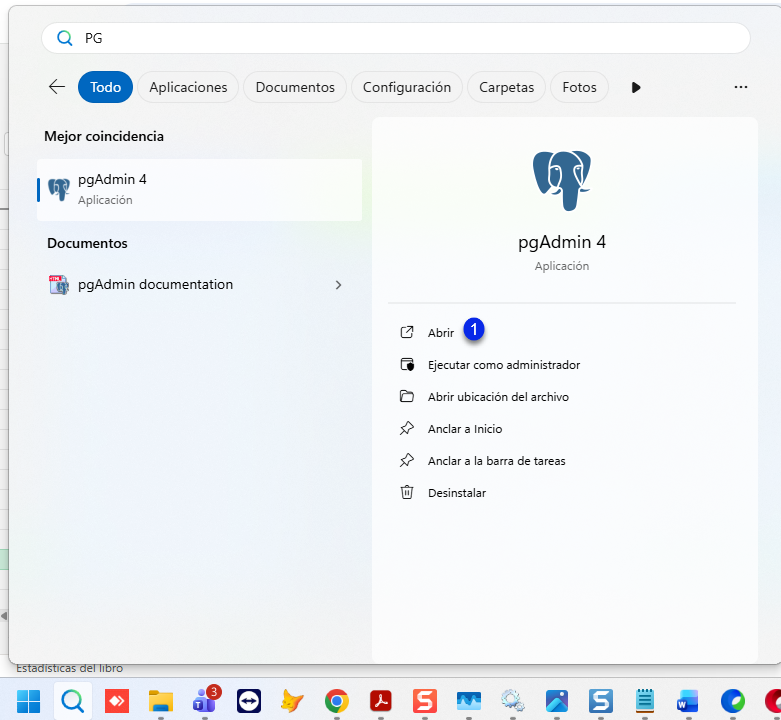Click the large pgAdmin elephant logo
This screenshot has height=720, width=781.
[x=561, y=180]
